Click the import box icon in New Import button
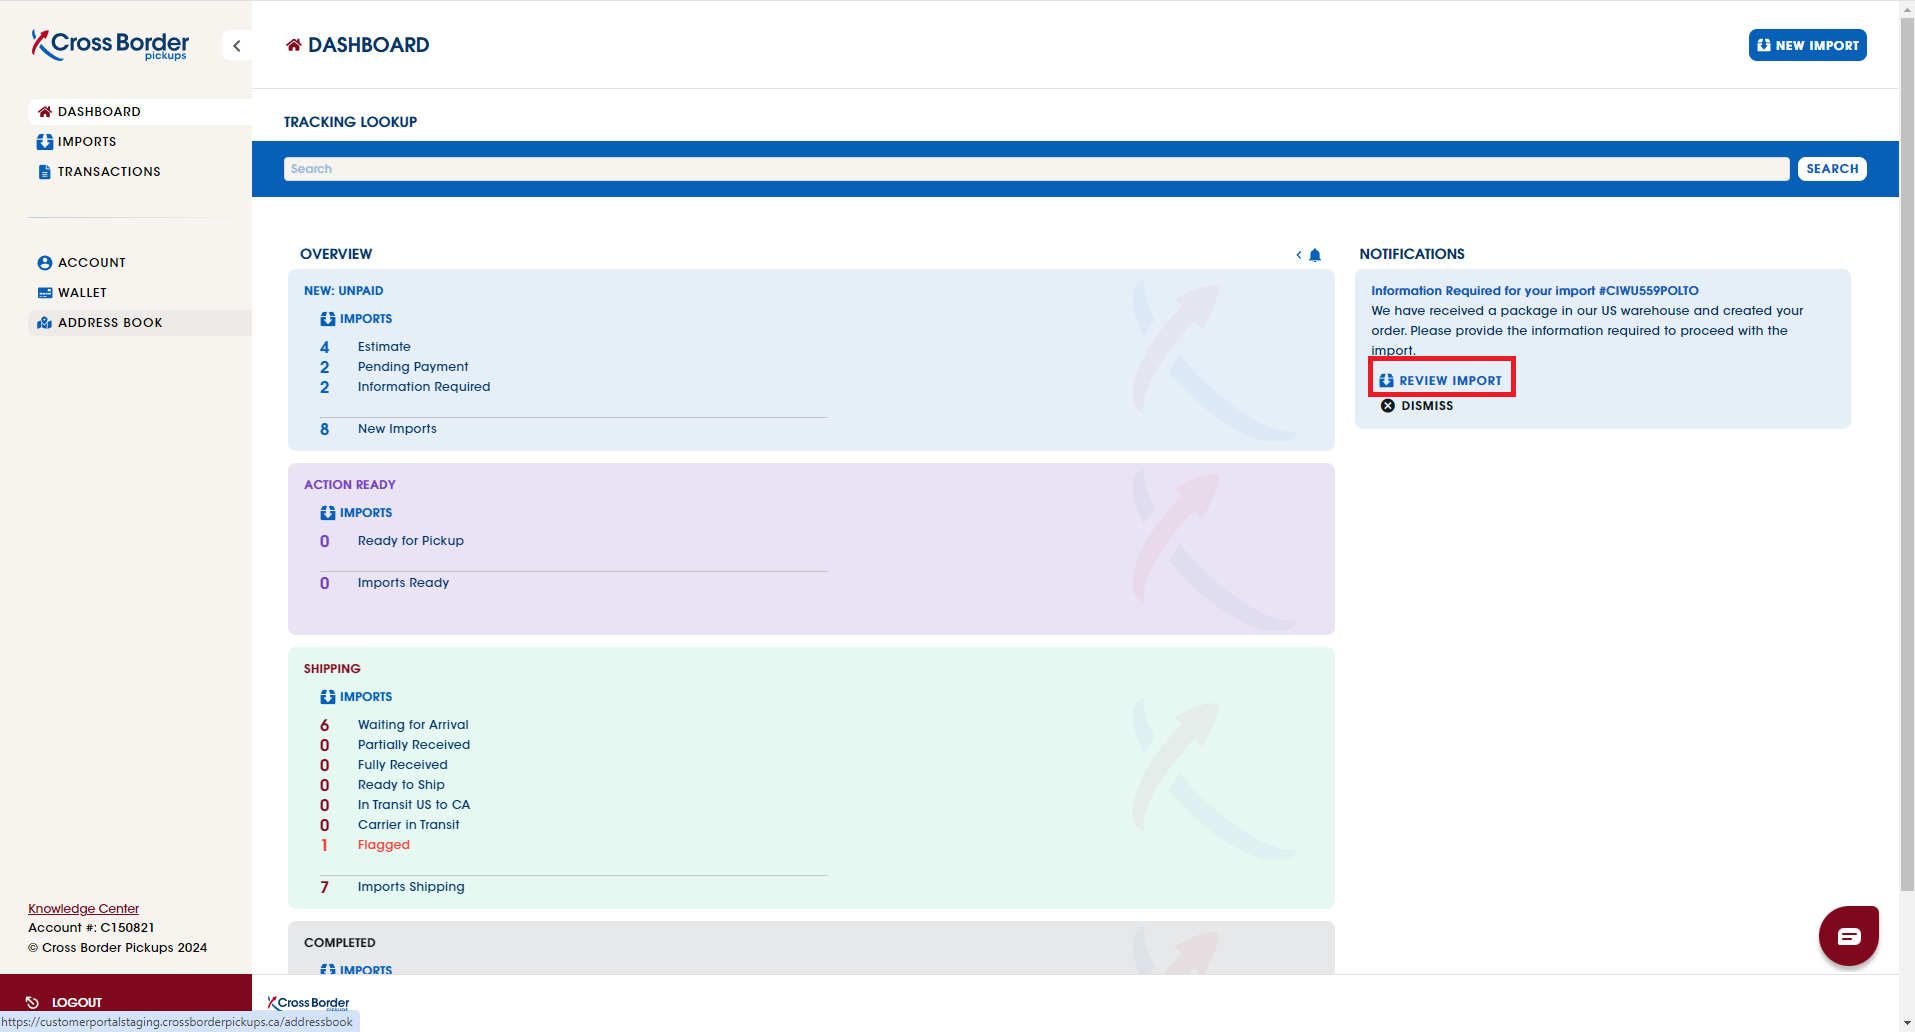Image resolution: width=1915 pixels, height=1032 pixels. pyautogui.click(x=1764, y=45)
